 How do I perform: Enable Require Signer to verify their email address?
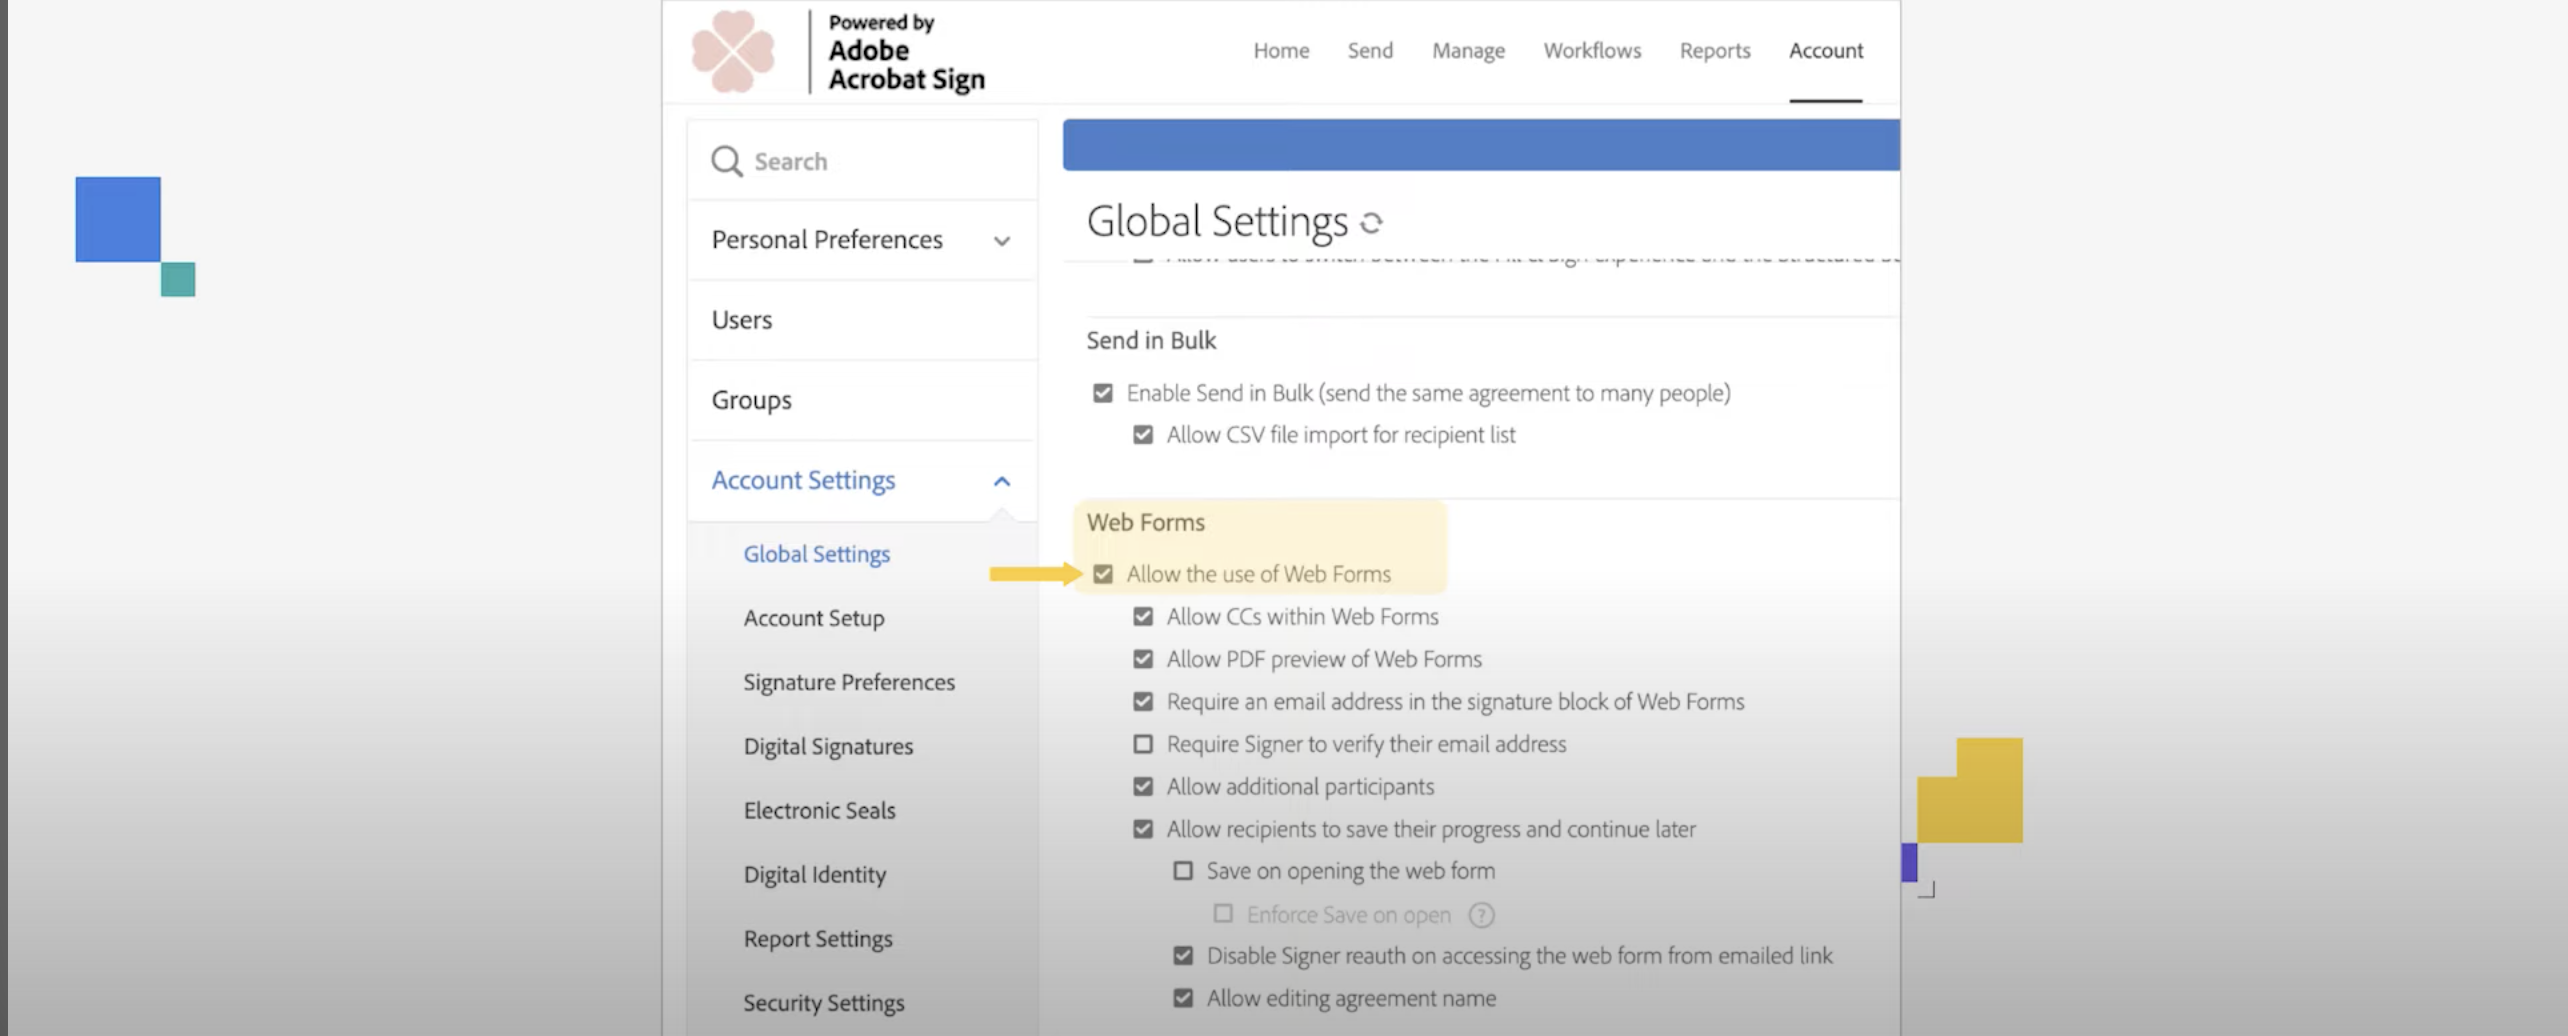(1142, 743)
